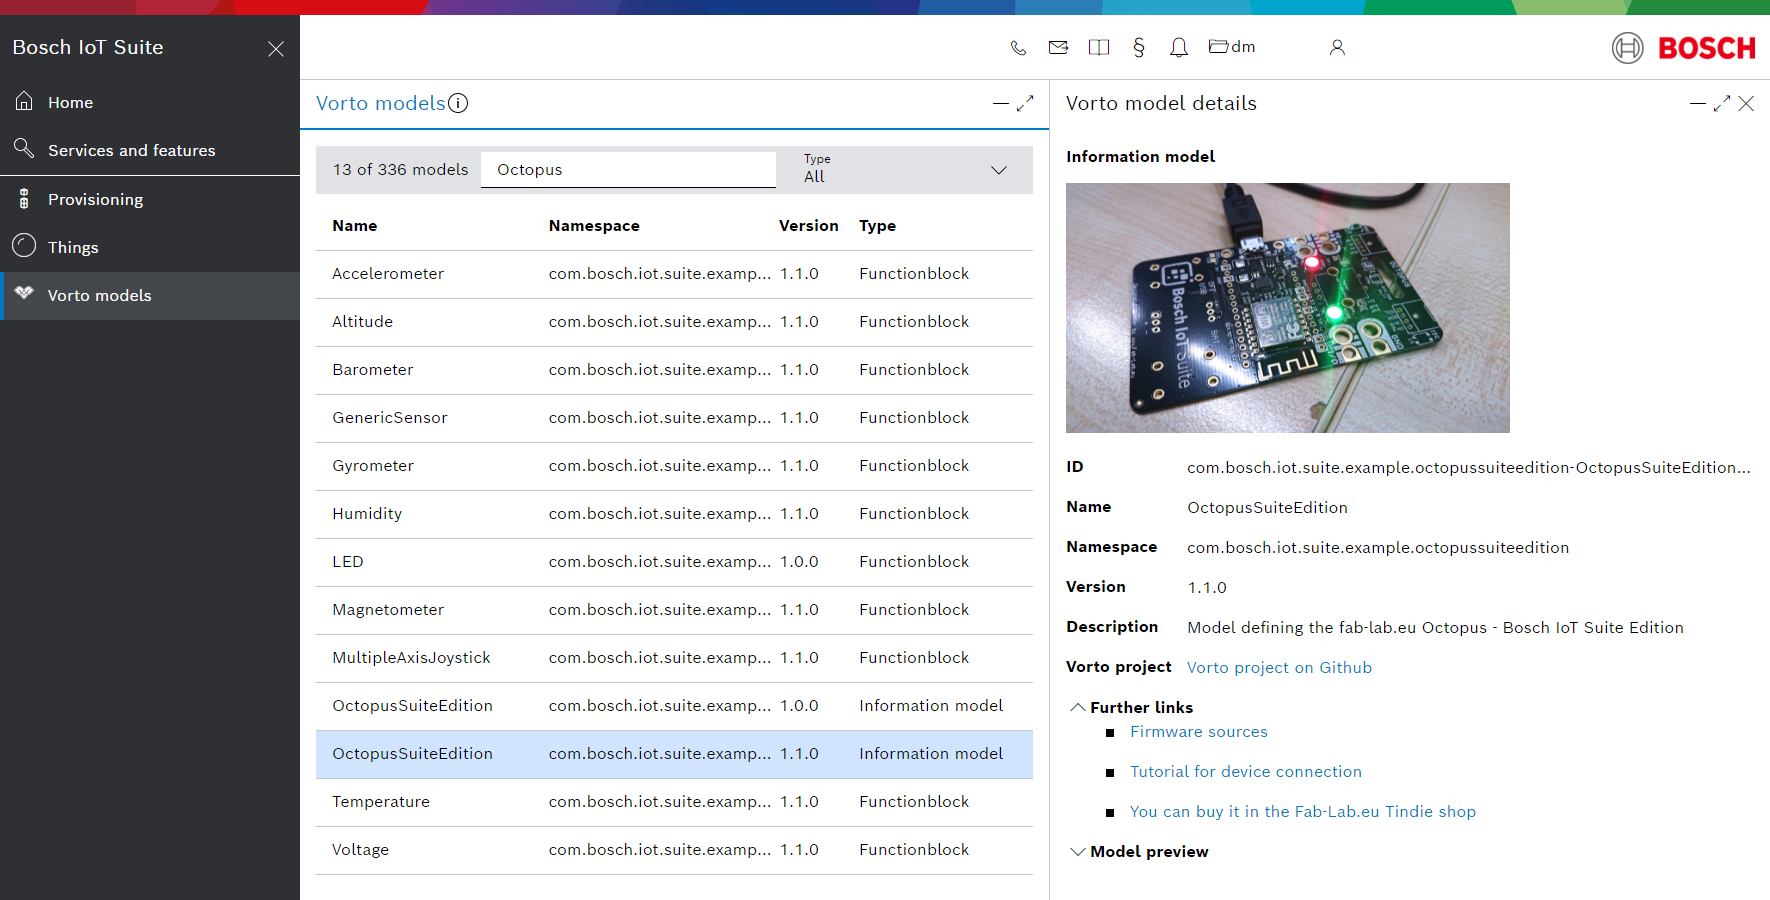
Task: Open Things in sidebar
Action: [x=150, y=247]
